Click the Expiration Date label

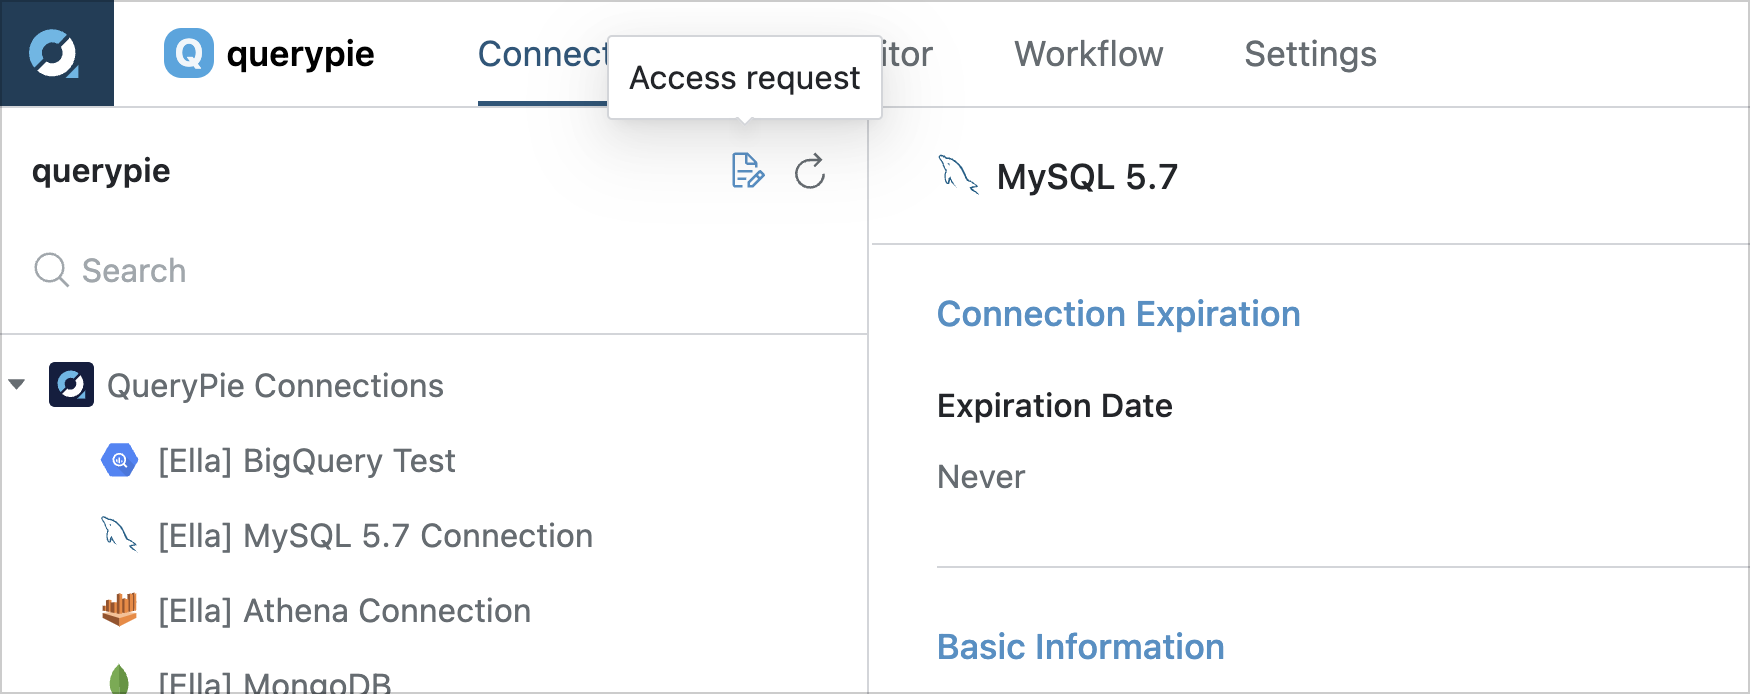[1055, 406]
